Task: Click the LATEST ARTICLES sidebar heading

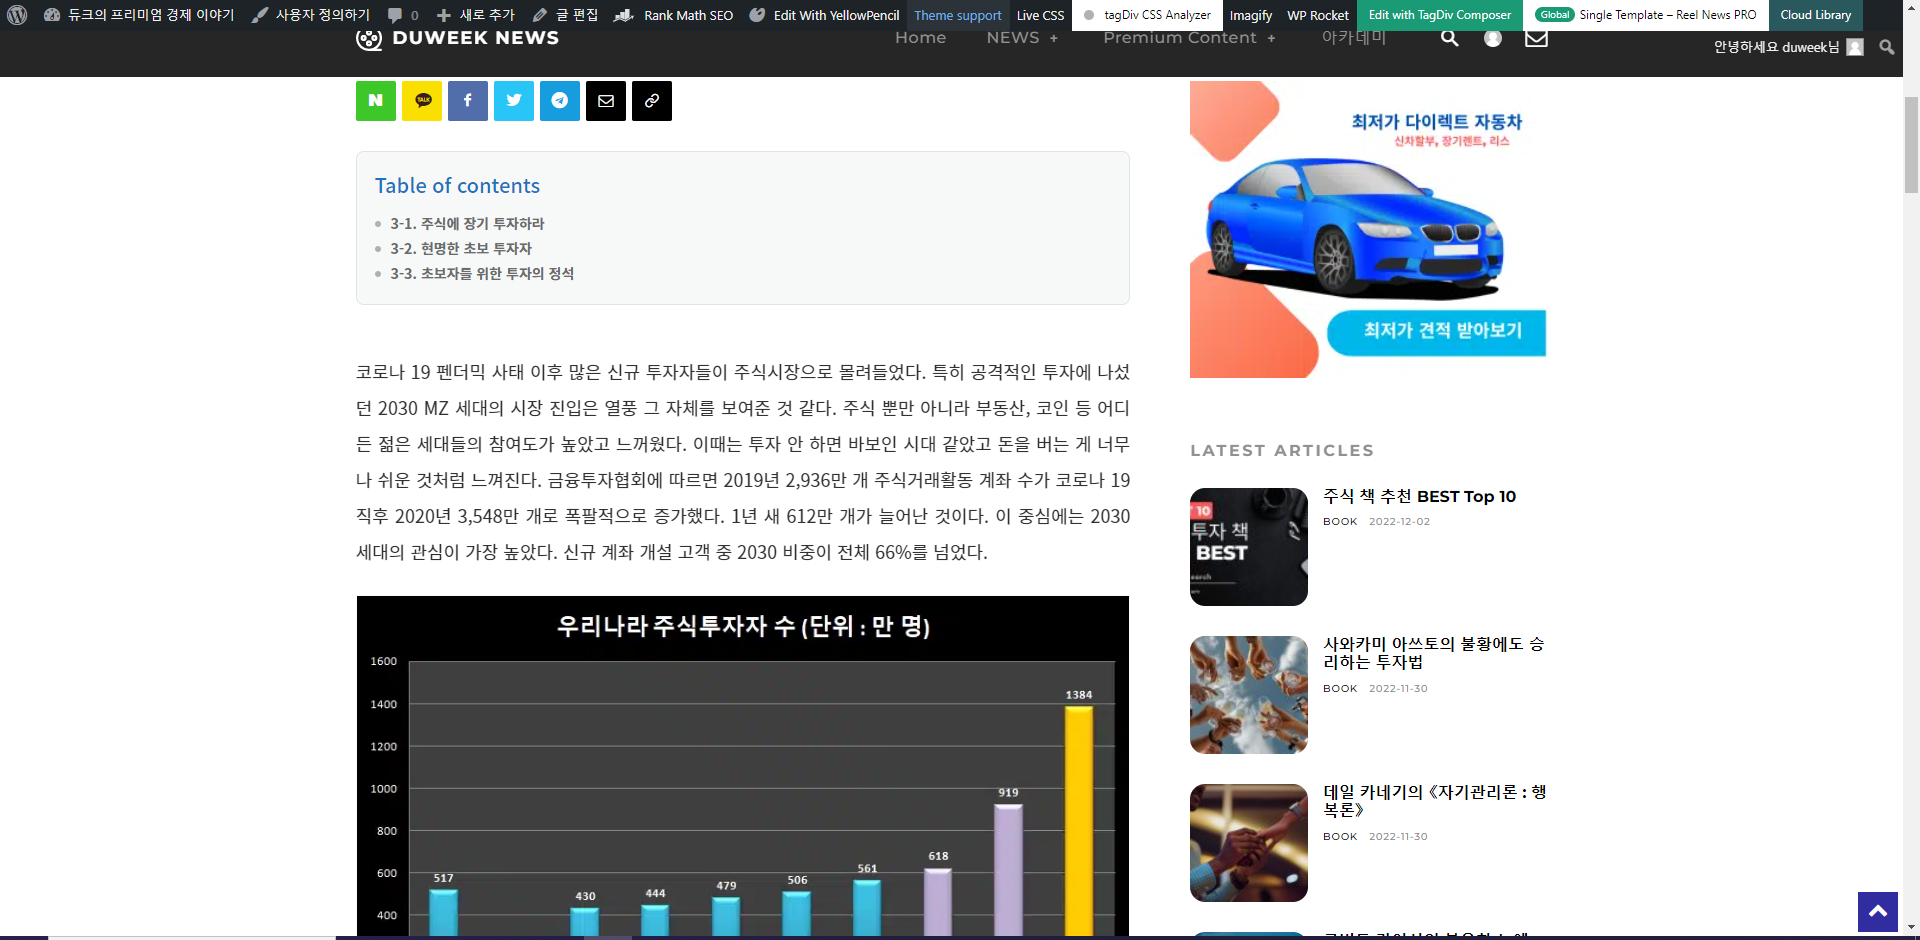Action: (1282, 451)
